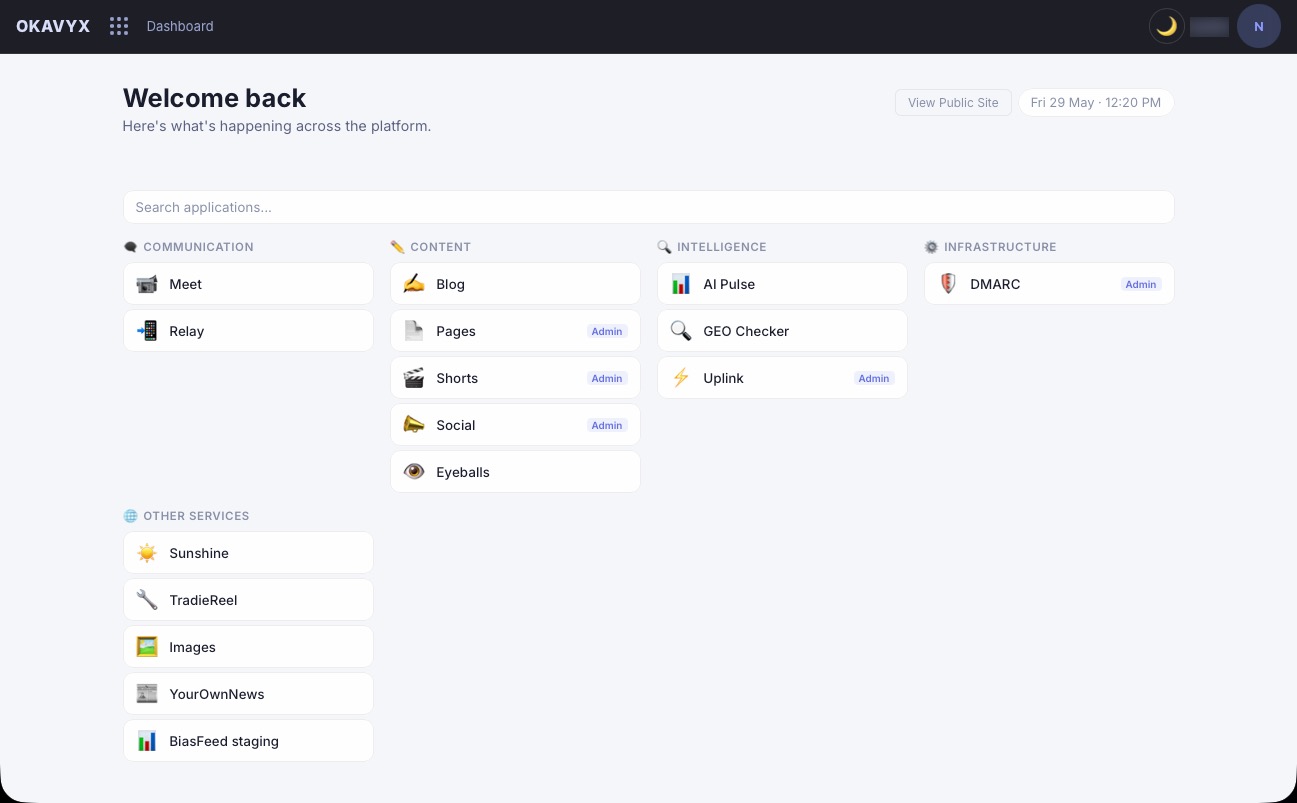Click the Blog writing hand icon
This screenshot has width=1297, height=803.
414,284
